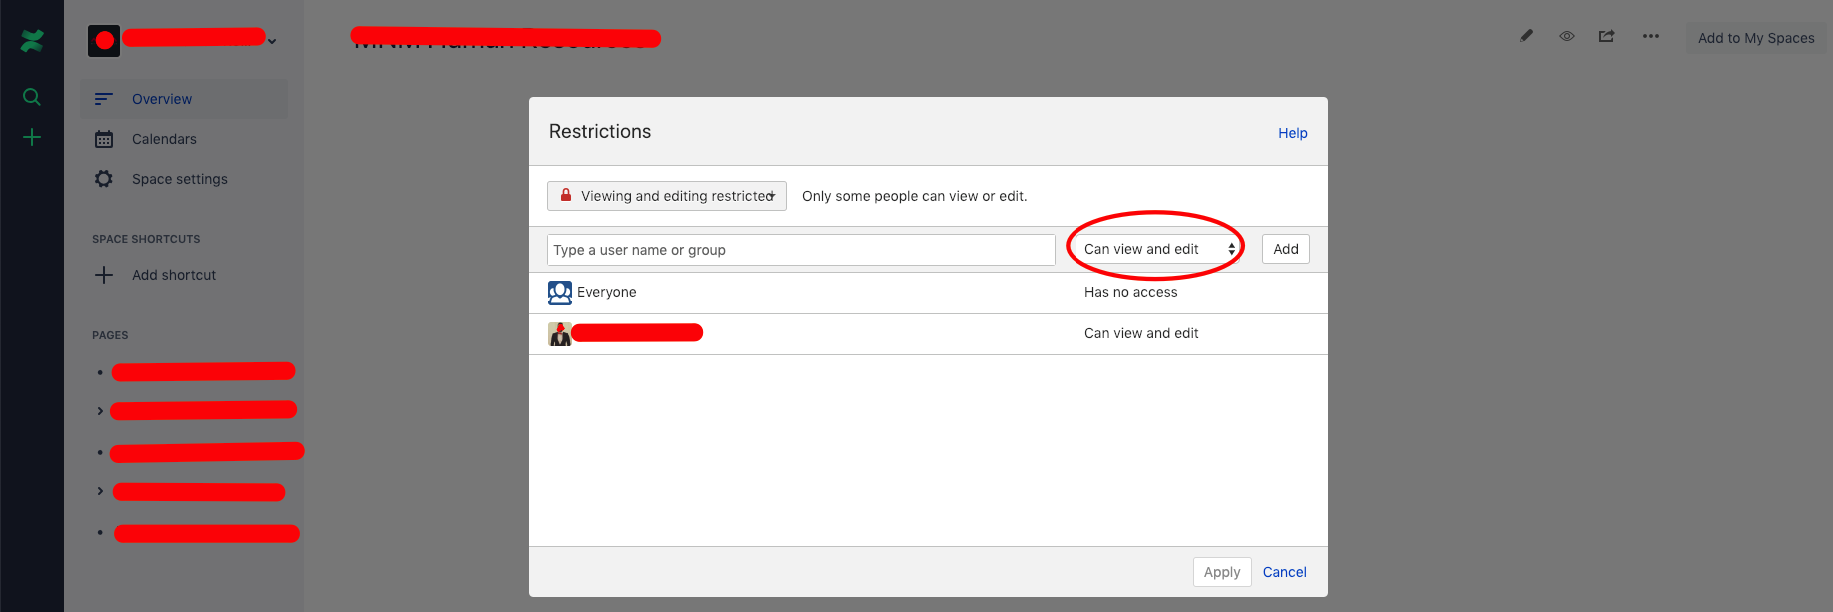The width and height of the screenshot is (1833, 612).
Task: Expand the fourth page tree item
Action: point(100,491)
